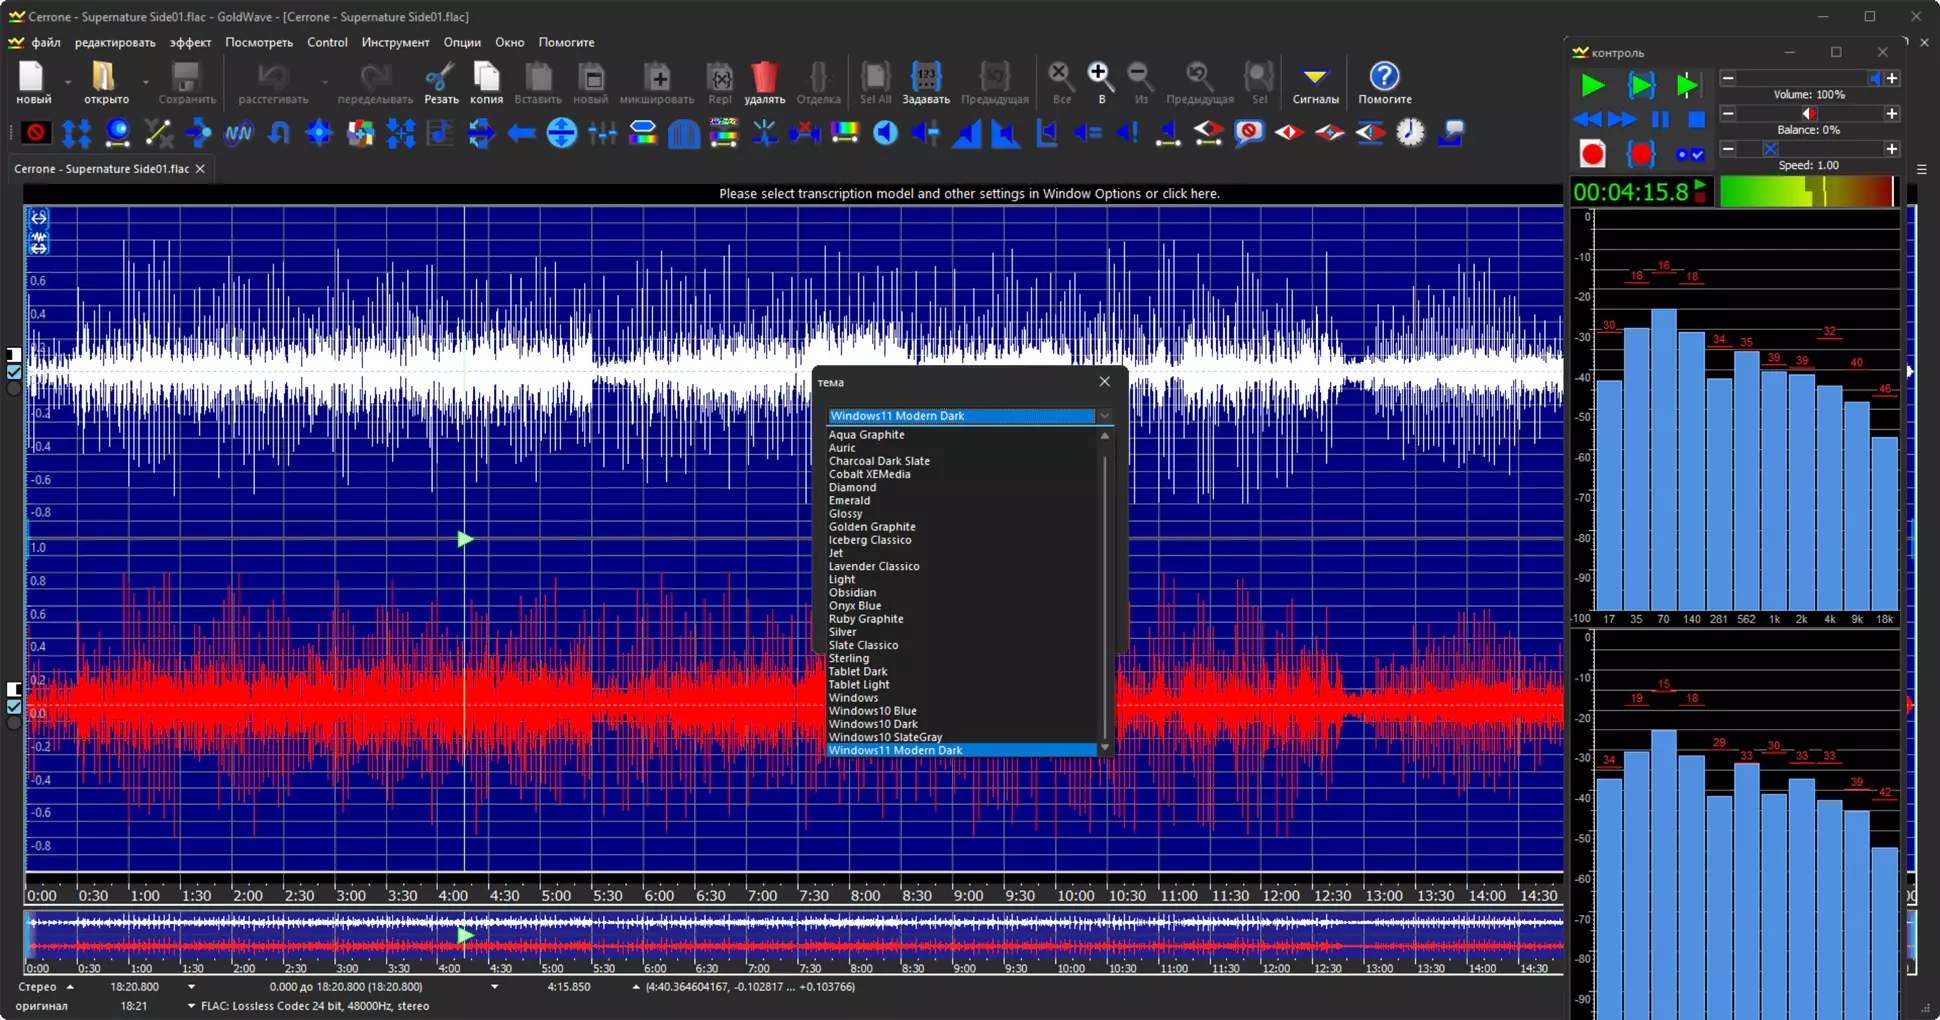This screenshot has height=1020, width=1940.
Task: Increase volume with the plus button
Action: click(x=1891, y=78)
